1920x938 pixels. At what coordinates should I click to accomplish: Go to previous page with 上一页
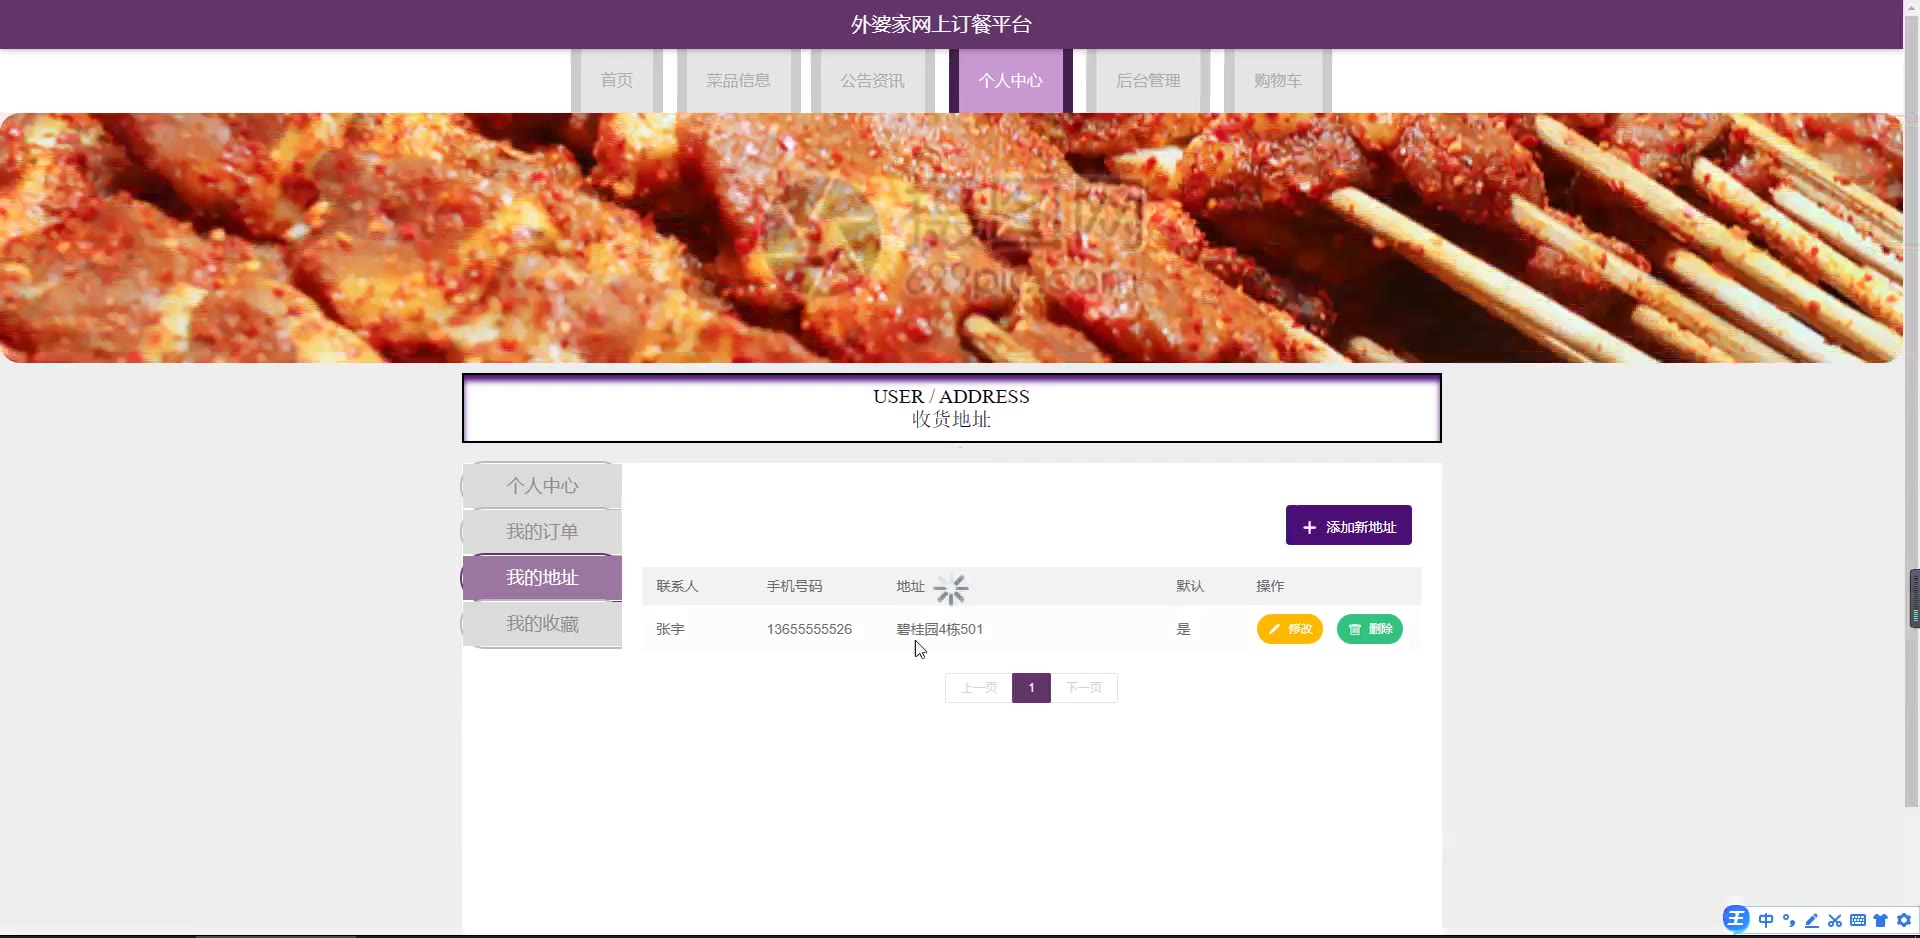point(979,688)
